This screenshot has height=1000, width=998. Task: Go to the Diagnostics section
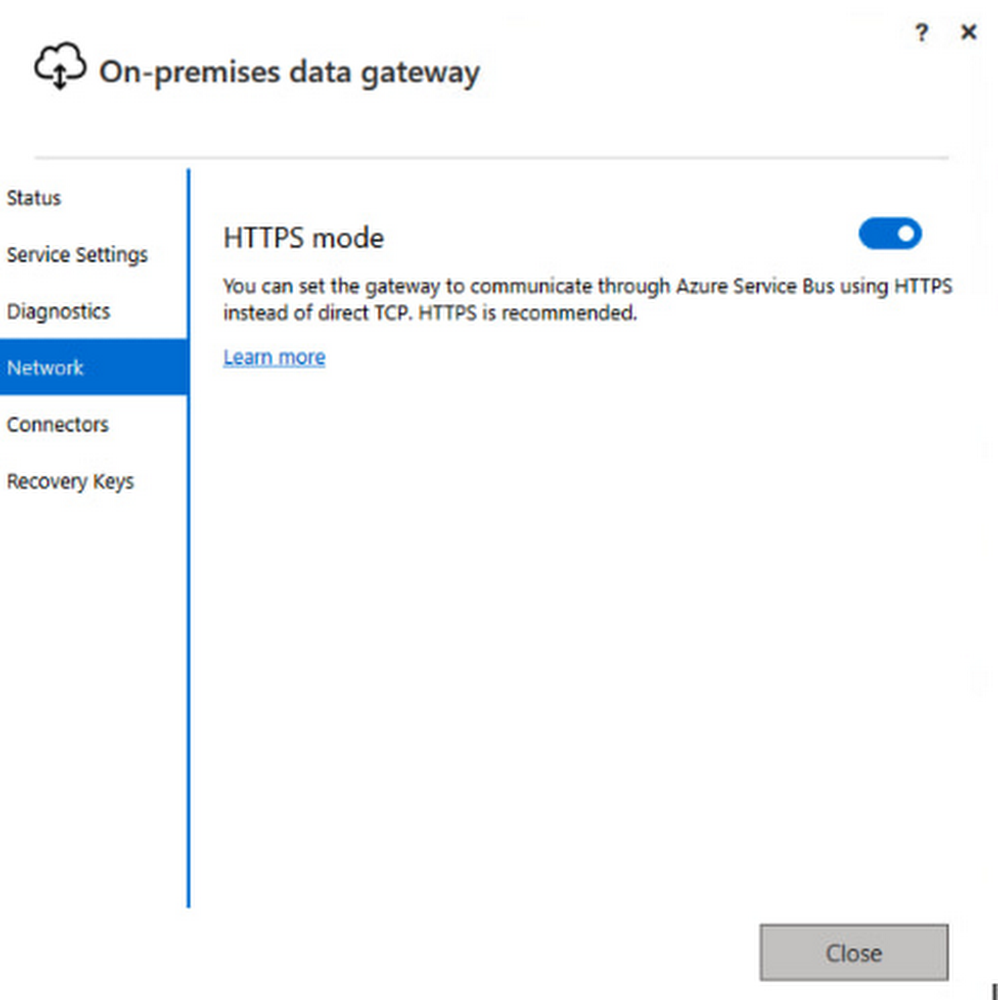(x=58, y=312)
